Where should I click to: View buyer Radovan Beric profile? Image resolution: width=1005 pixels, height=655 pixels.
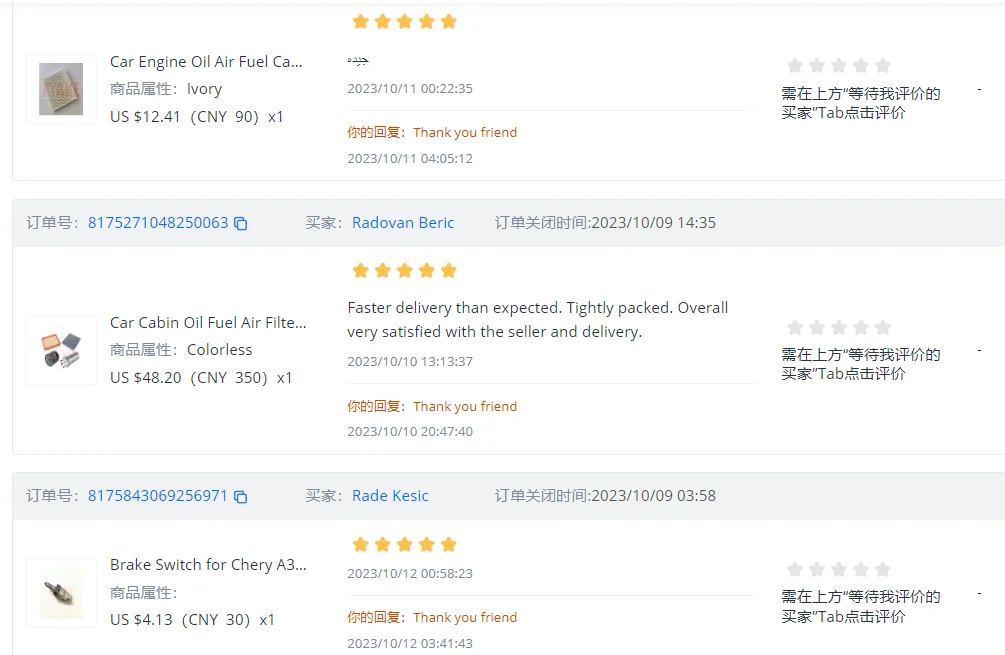coord(403,223)
